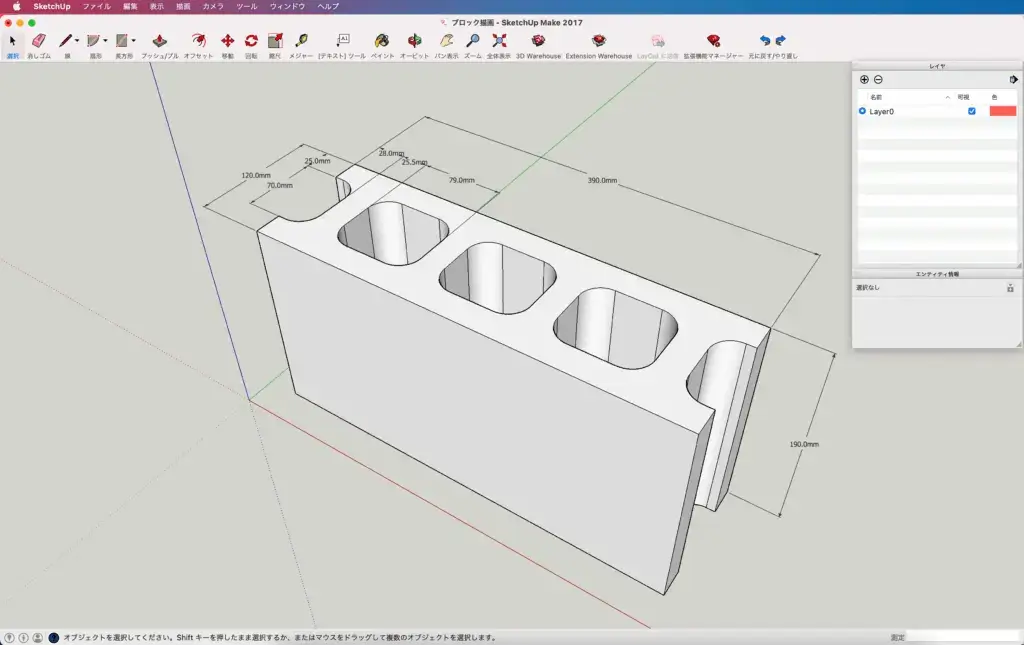The image size is (1024, 645).
Task: Select the Scale tool icon
Action: tap(275, 40)
